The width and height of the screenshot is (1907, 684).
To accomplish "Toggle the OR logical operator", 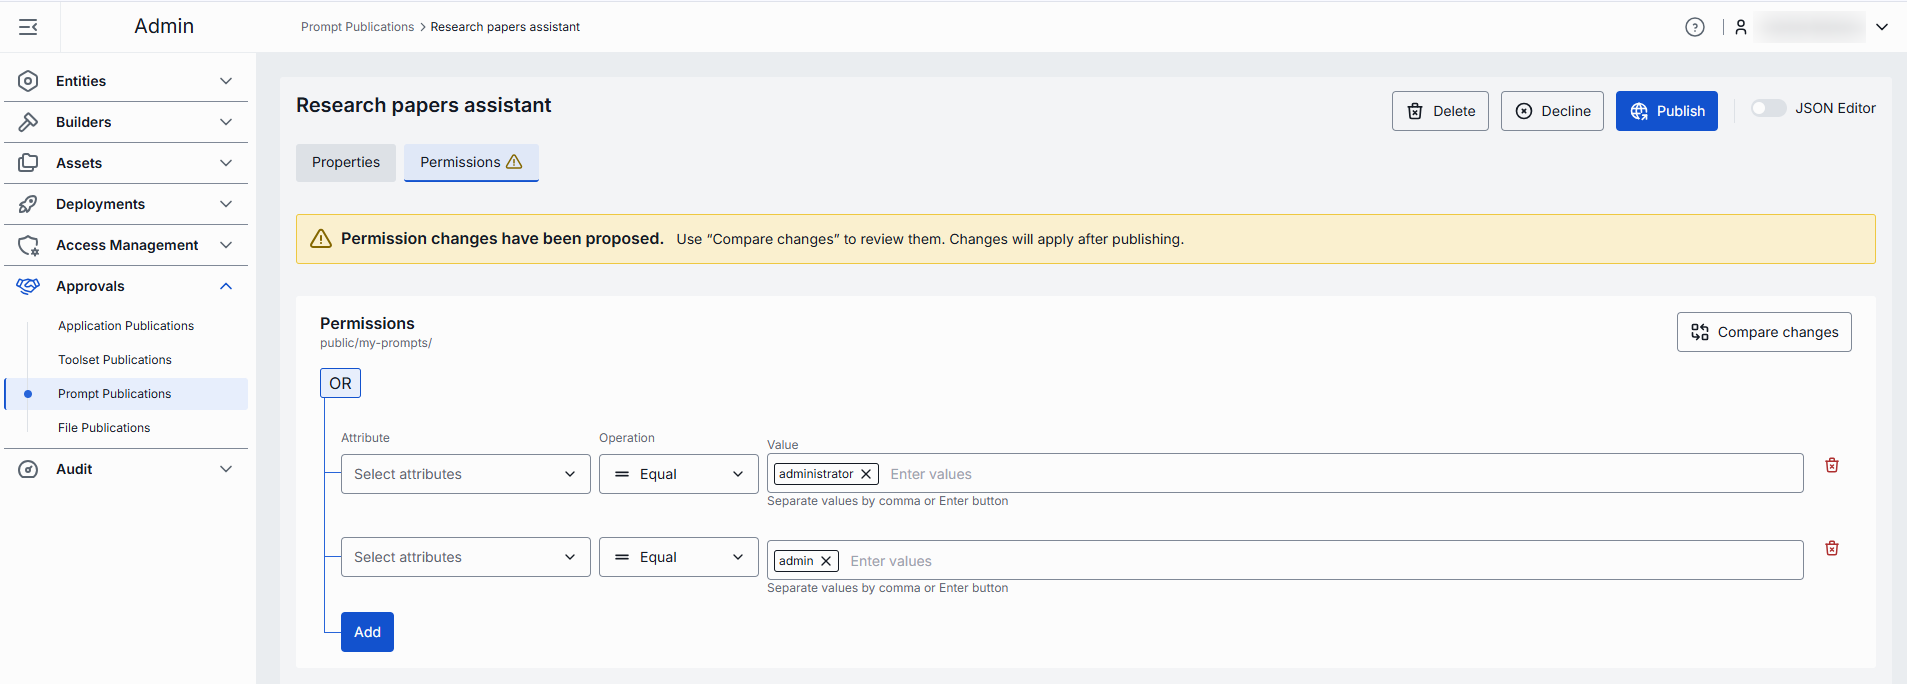I will pos(340,383).
